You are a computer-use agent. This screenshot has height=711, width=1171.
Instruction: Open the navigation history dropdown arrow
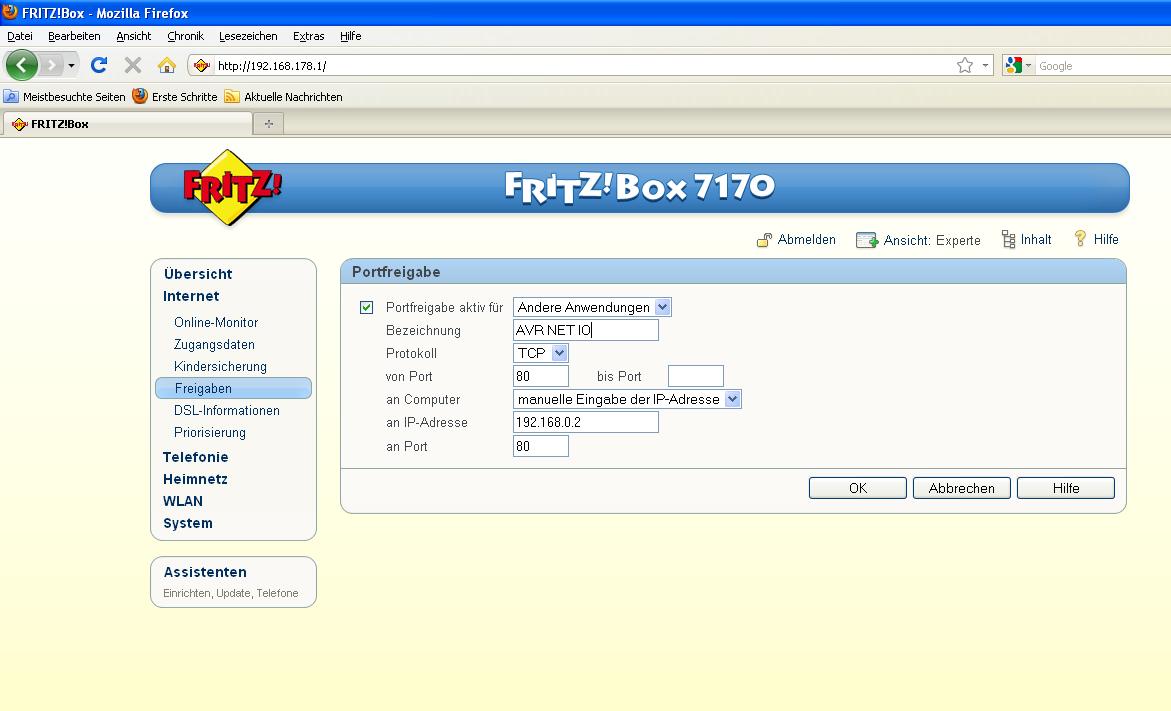(x=71, y=66)
